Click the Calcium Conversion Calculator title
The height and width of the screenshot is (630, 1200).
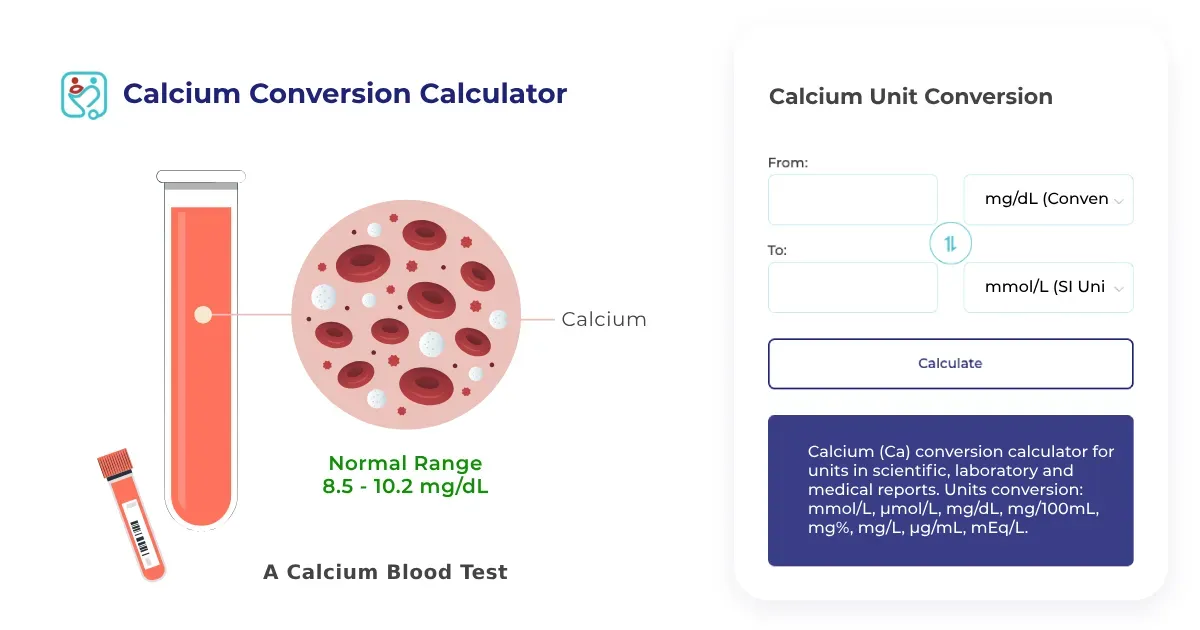tap(344, 94)
